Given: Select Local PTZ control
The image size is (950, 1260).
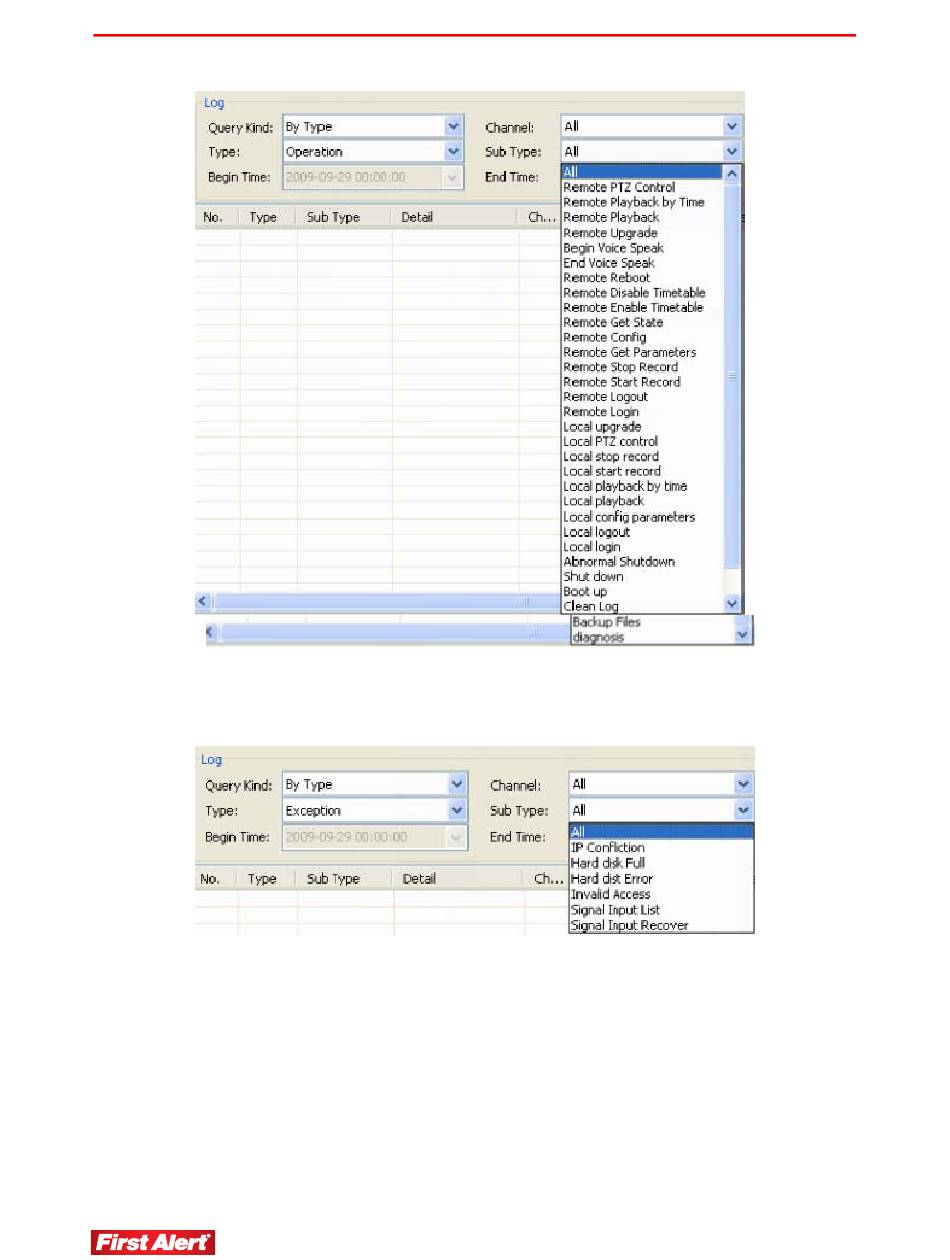Looking at the screenshot, I should pyautogui.click(x=610, y=441).
